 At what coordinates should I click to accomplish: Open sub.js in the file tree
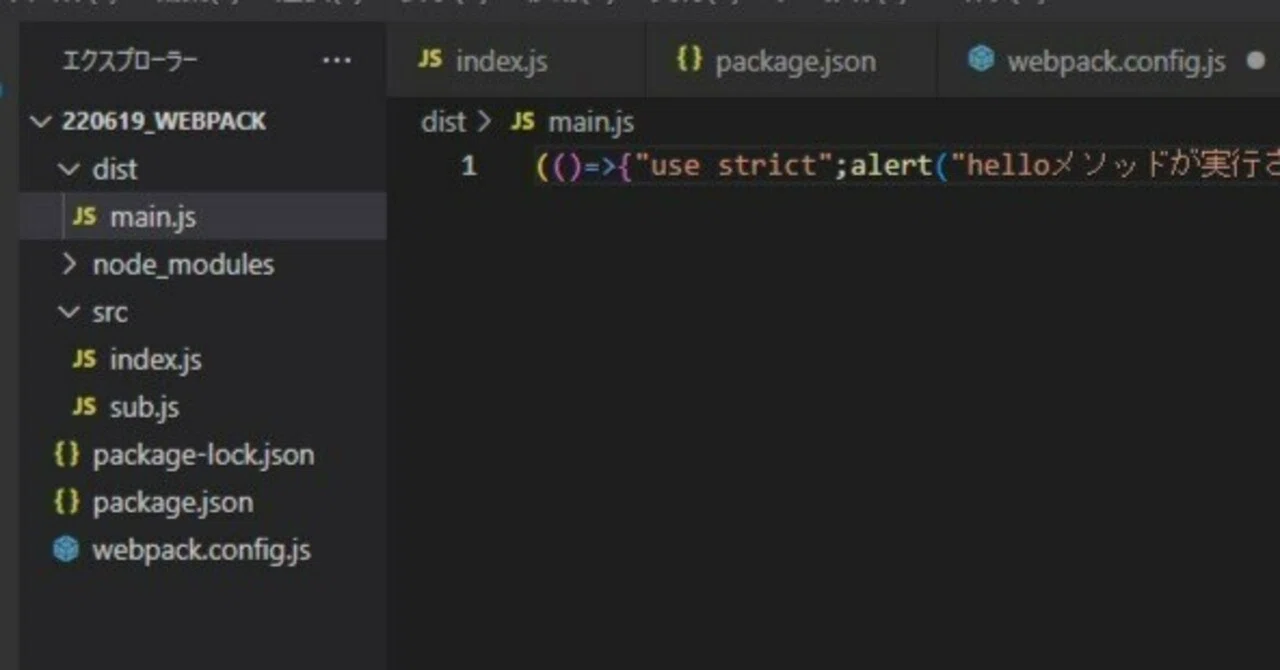point(203,407)
